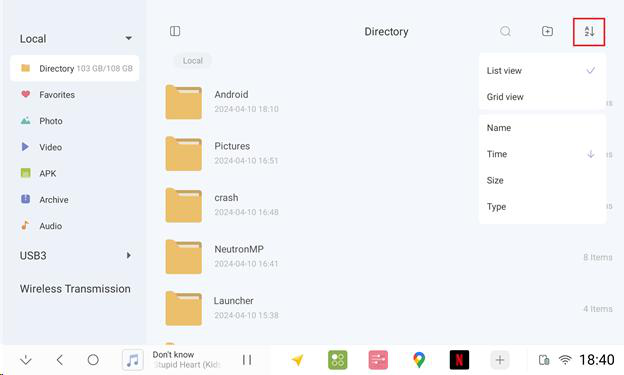
Task: Toggle the sidebar panel icon
Action: point(175,31)
